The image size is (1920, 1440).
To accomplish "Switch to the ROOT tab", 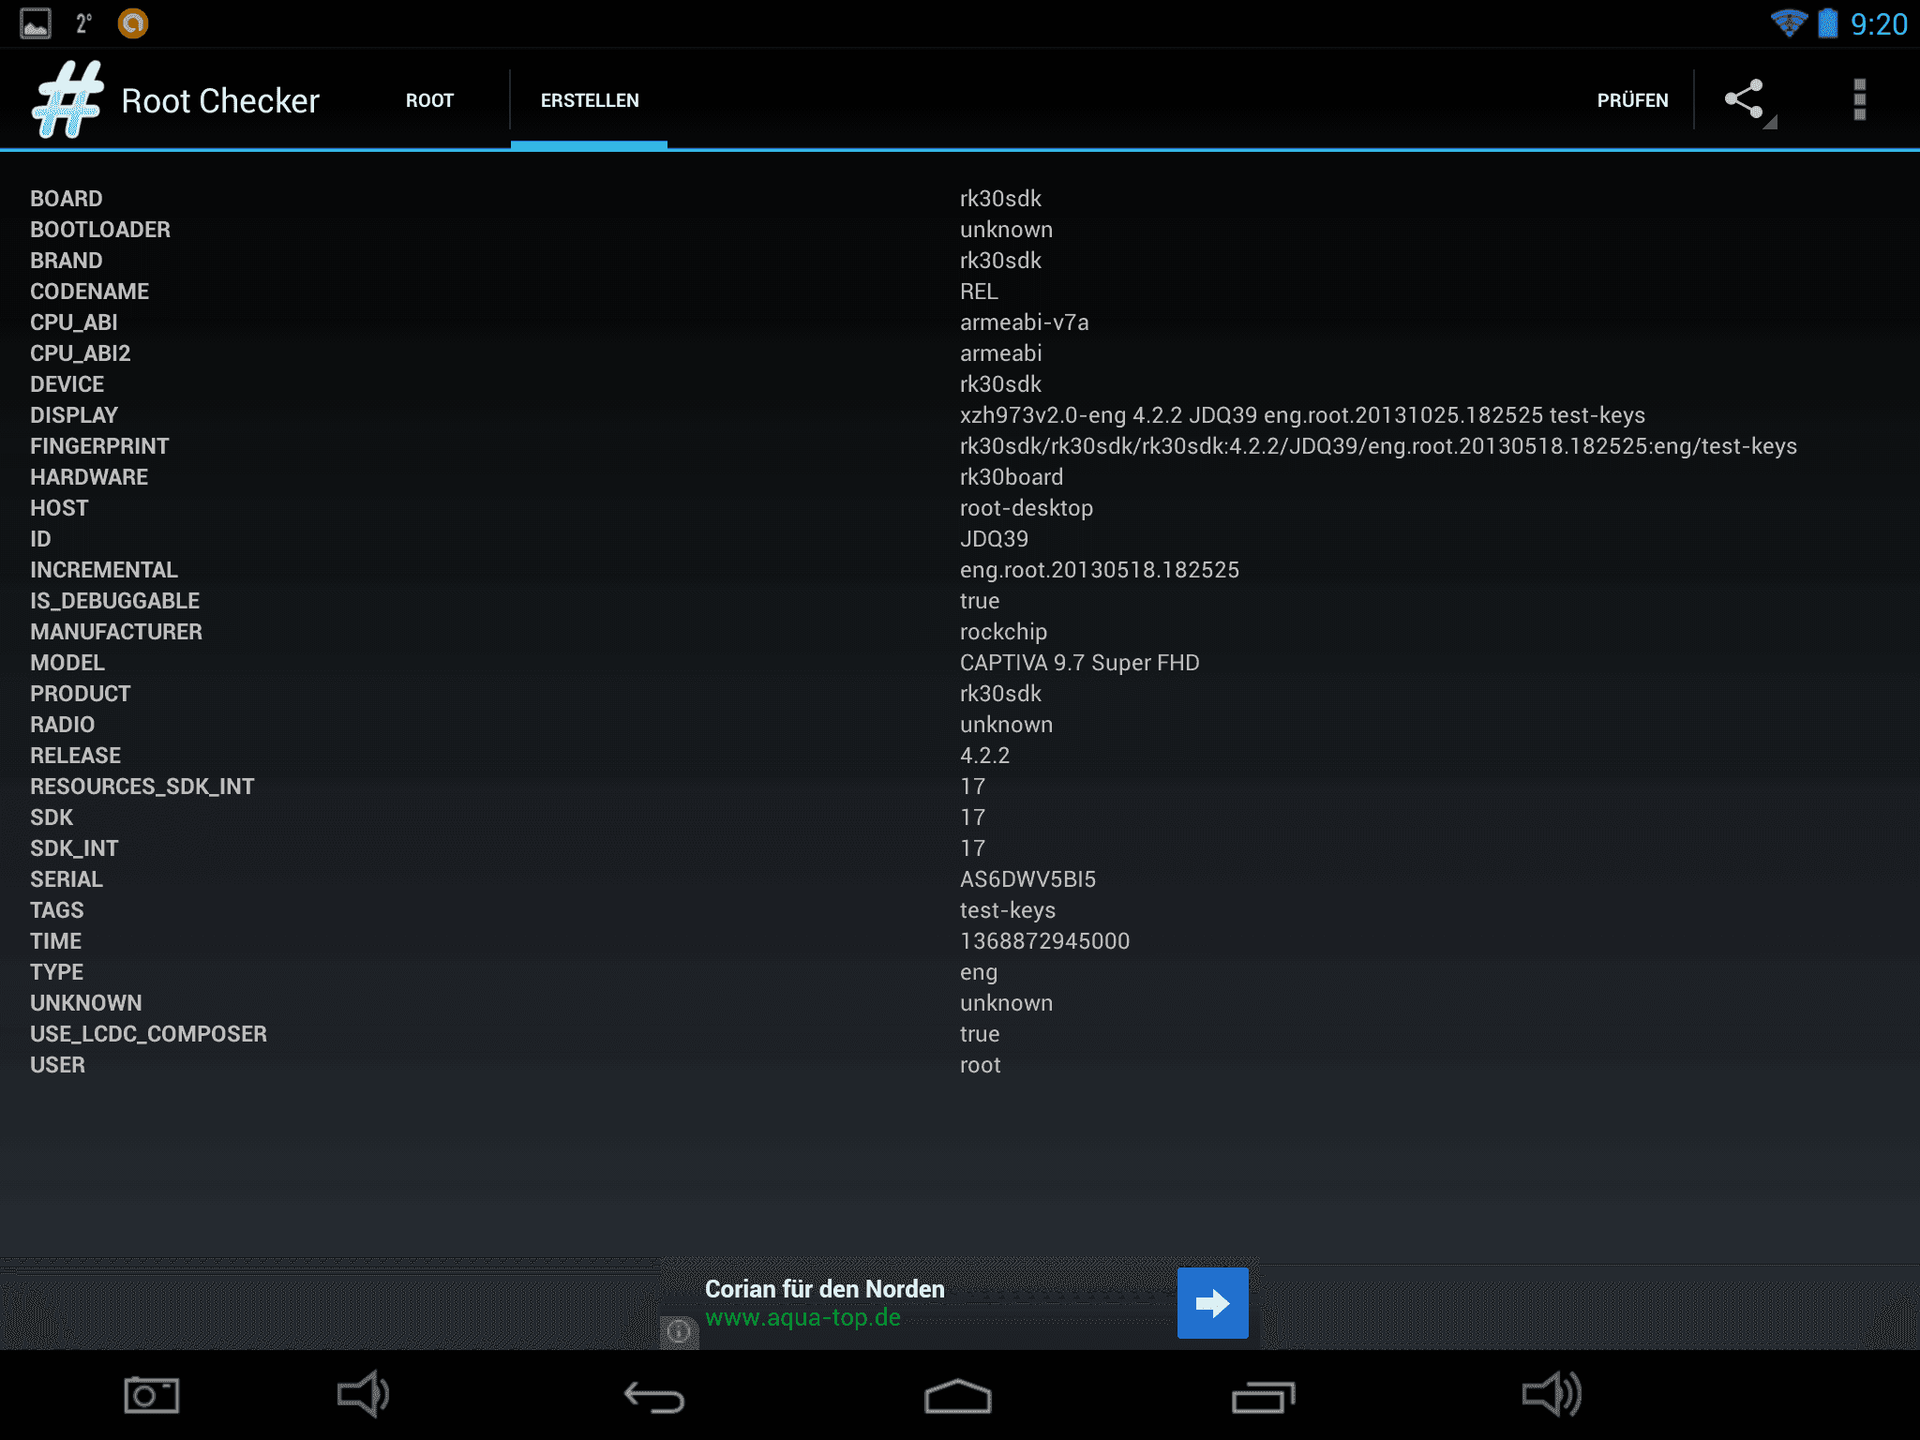I will click(x=430, y=100).
